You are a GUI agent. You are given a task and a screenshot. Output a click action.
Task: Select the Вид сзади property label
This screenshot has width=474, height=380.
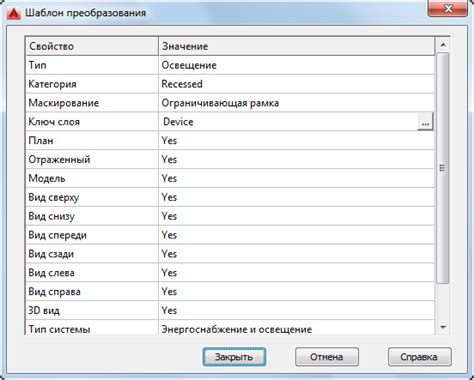[92, 254]
